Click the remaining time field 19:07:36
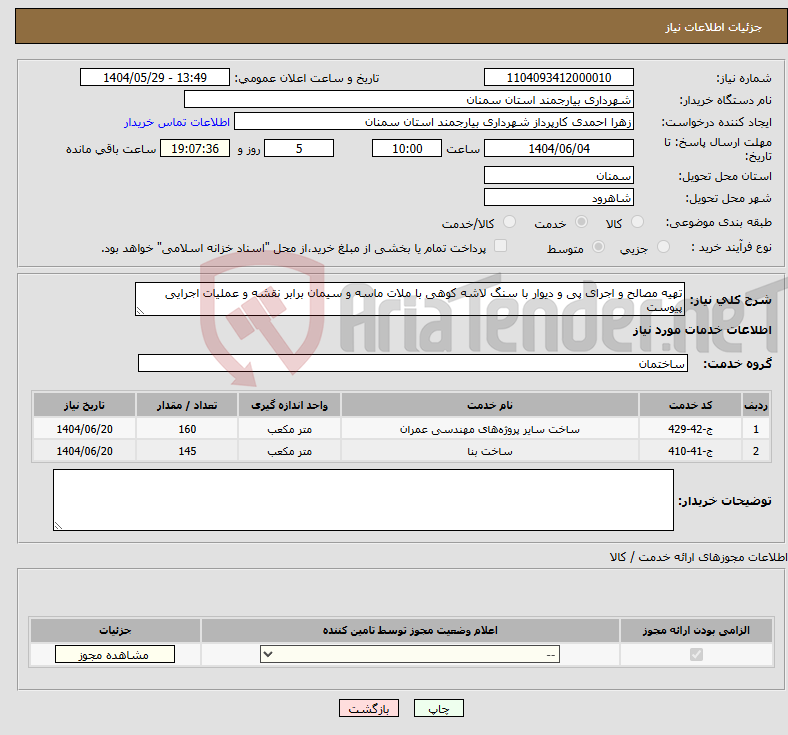 click(195, 148)
